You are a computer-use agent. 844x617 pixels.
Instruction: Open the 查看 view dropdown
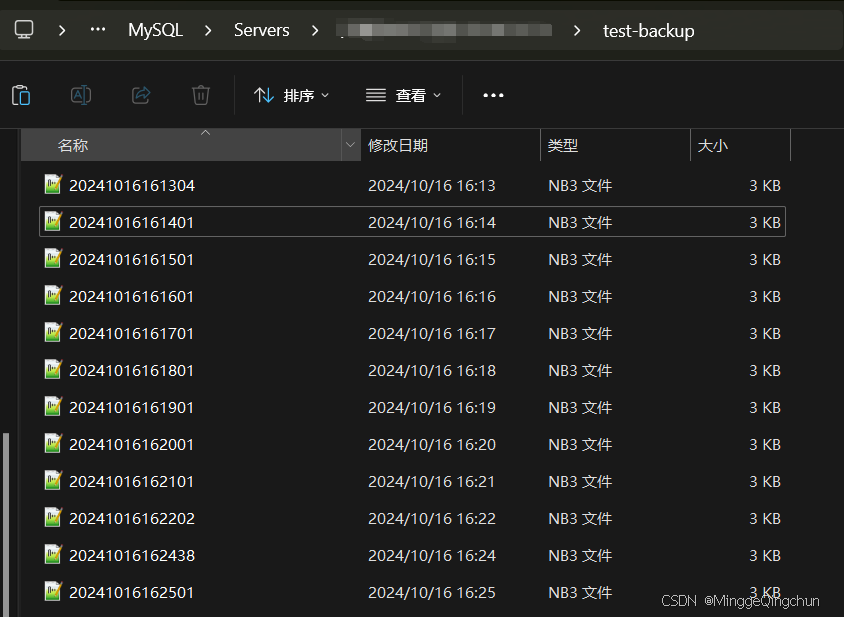tap(403, 95)
